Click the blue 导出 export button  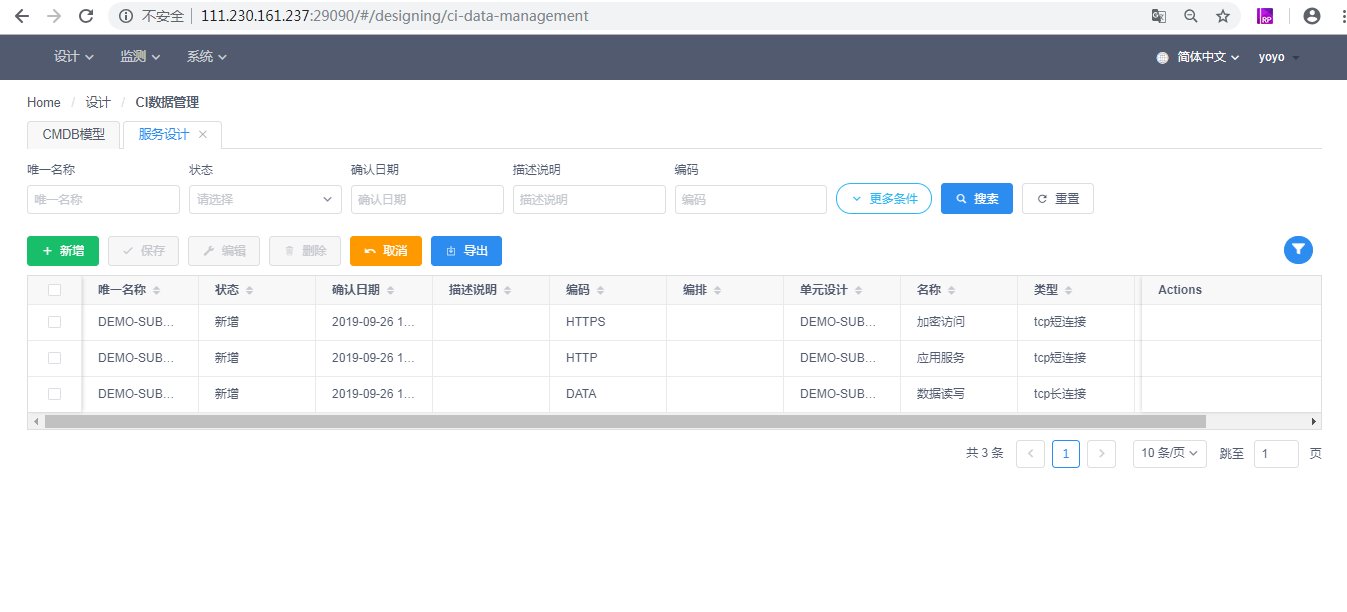click(466, 251)
